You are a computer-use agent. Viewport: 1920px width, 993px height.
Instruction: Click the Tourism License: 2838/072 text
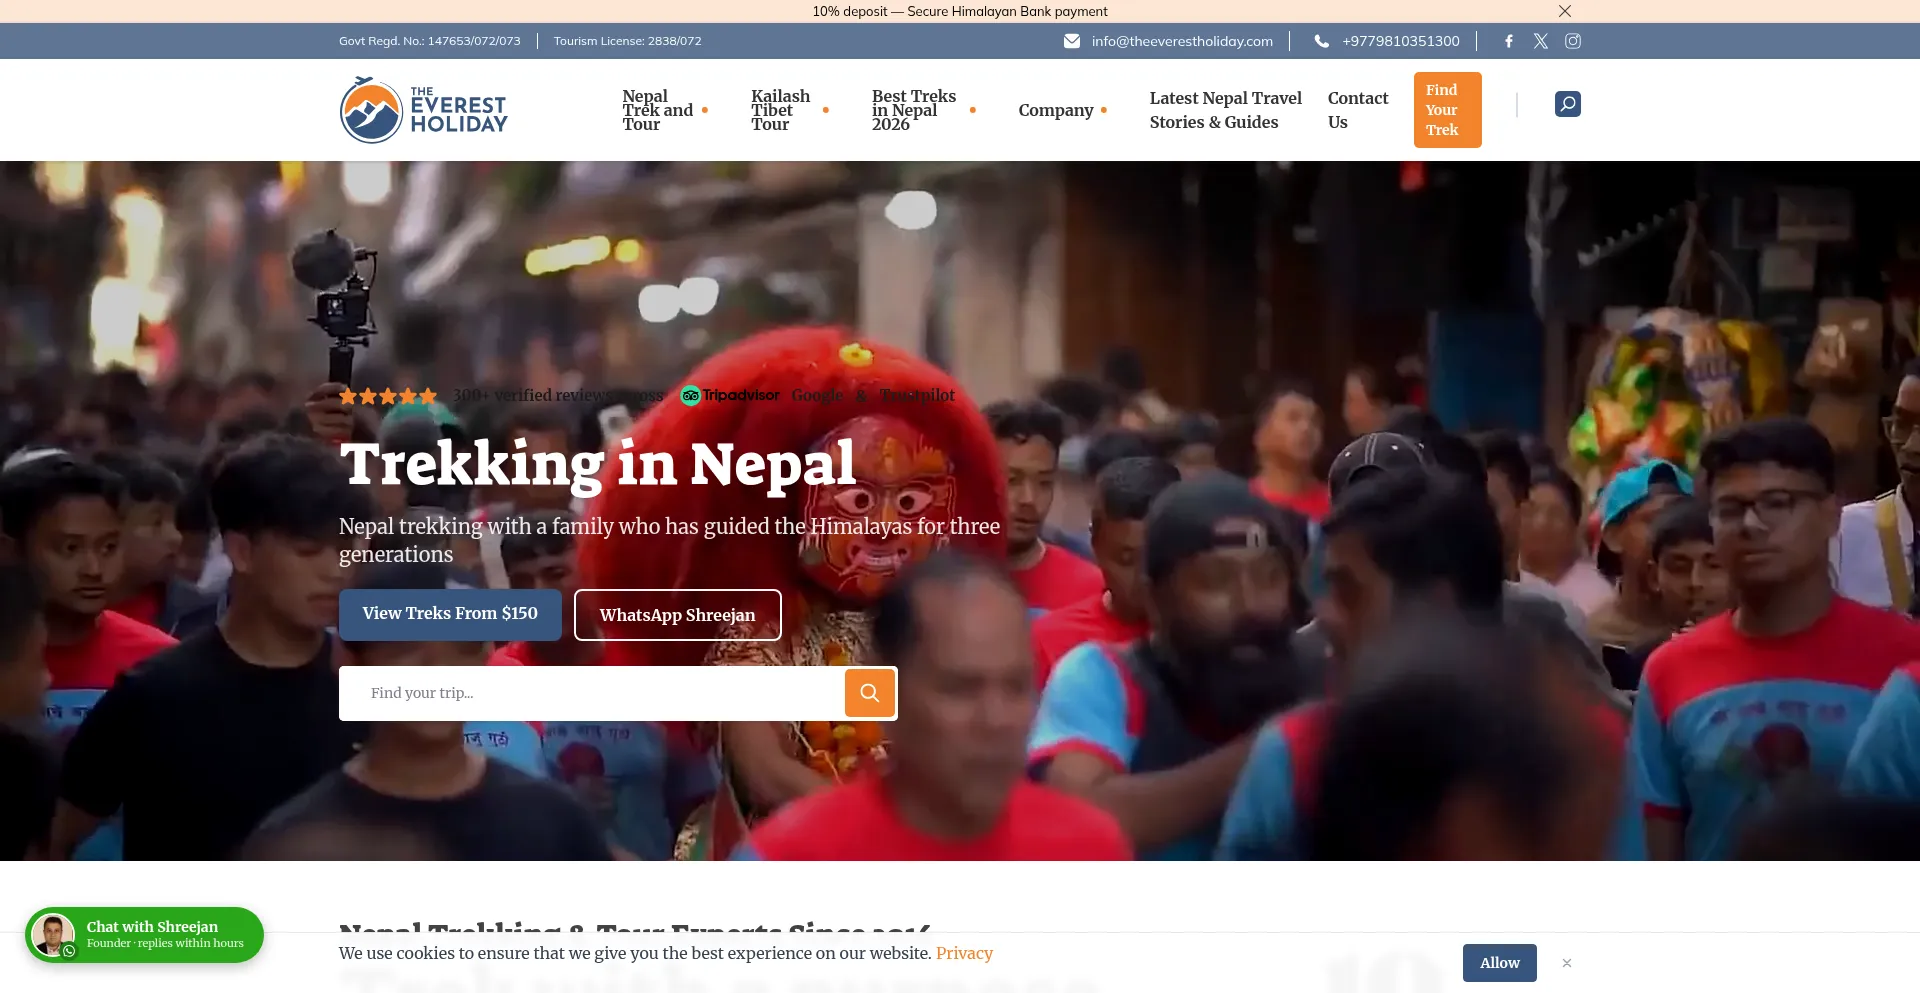click(628, 41)
